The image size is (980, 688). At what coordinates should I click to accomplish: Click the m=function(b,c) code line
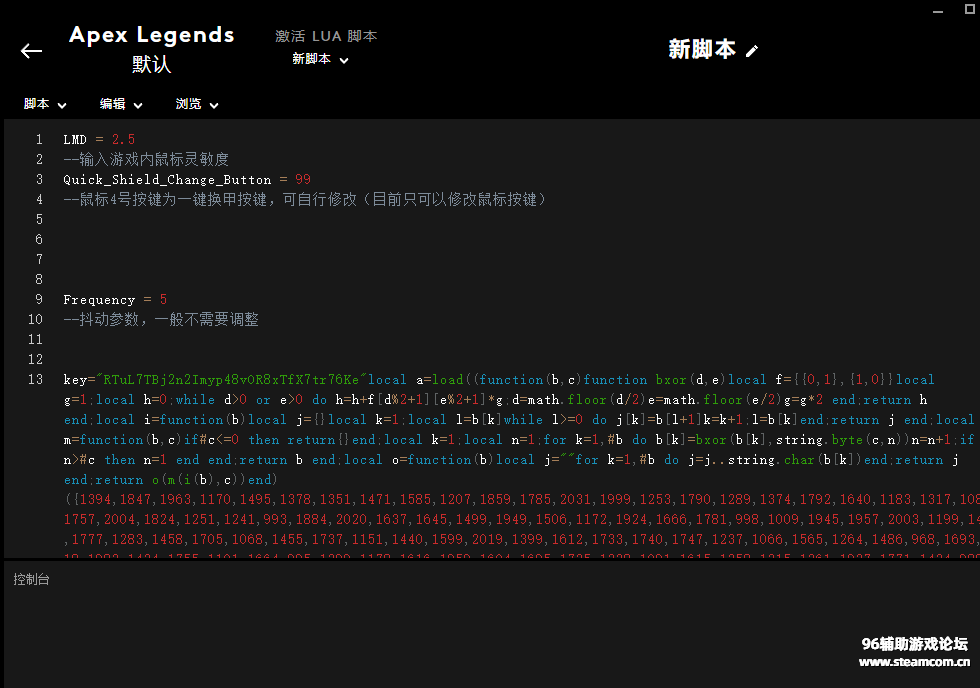519,439
